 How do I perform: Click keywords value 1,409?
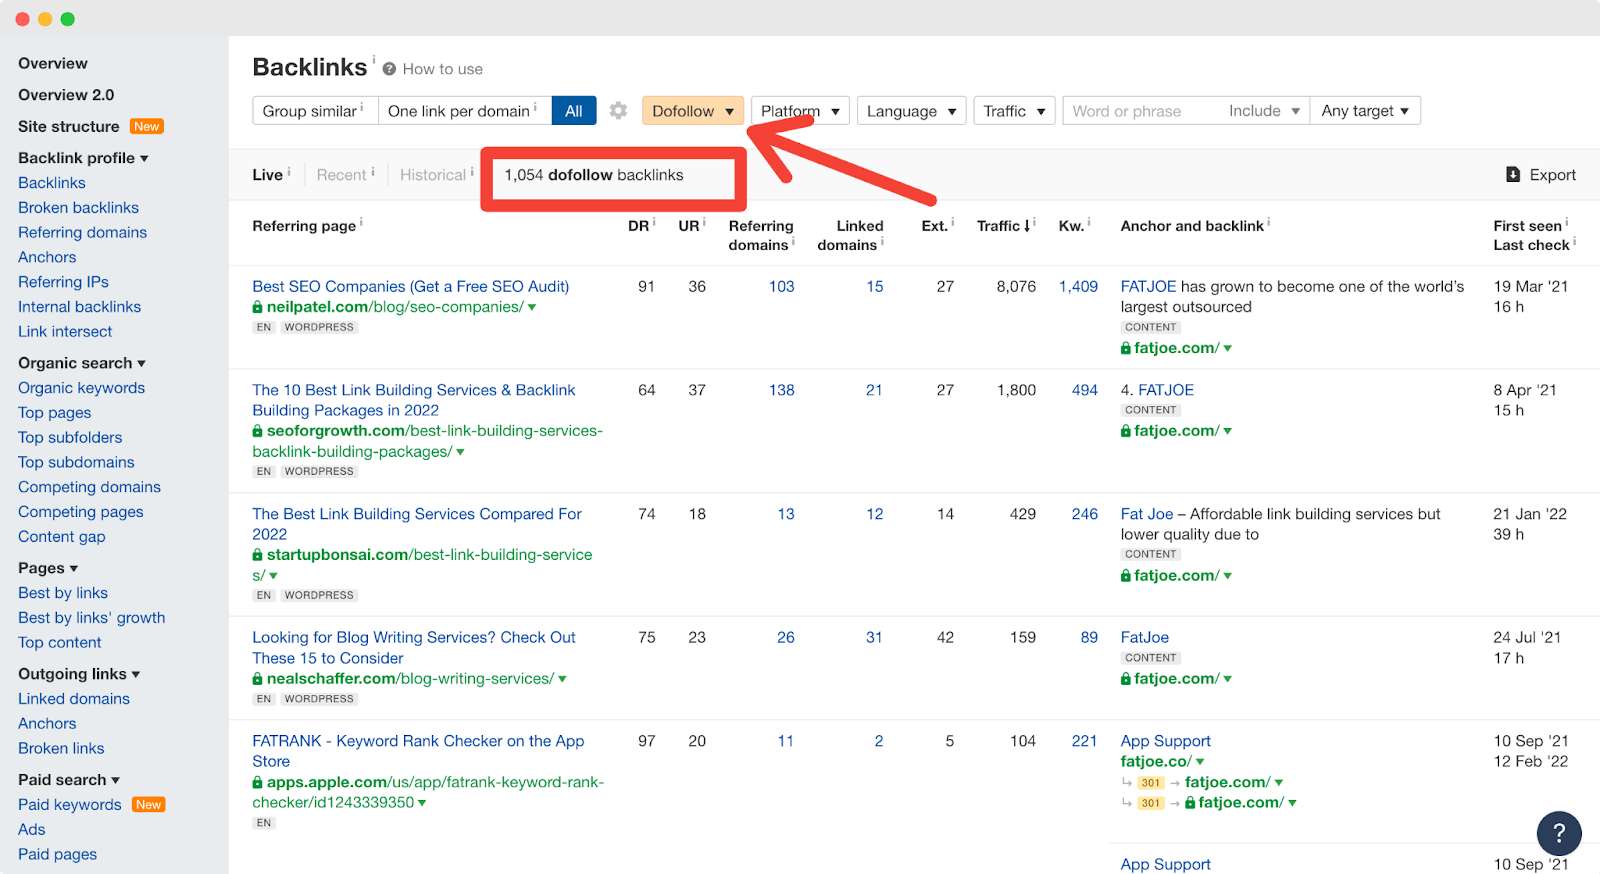(x=1078, y=287)
